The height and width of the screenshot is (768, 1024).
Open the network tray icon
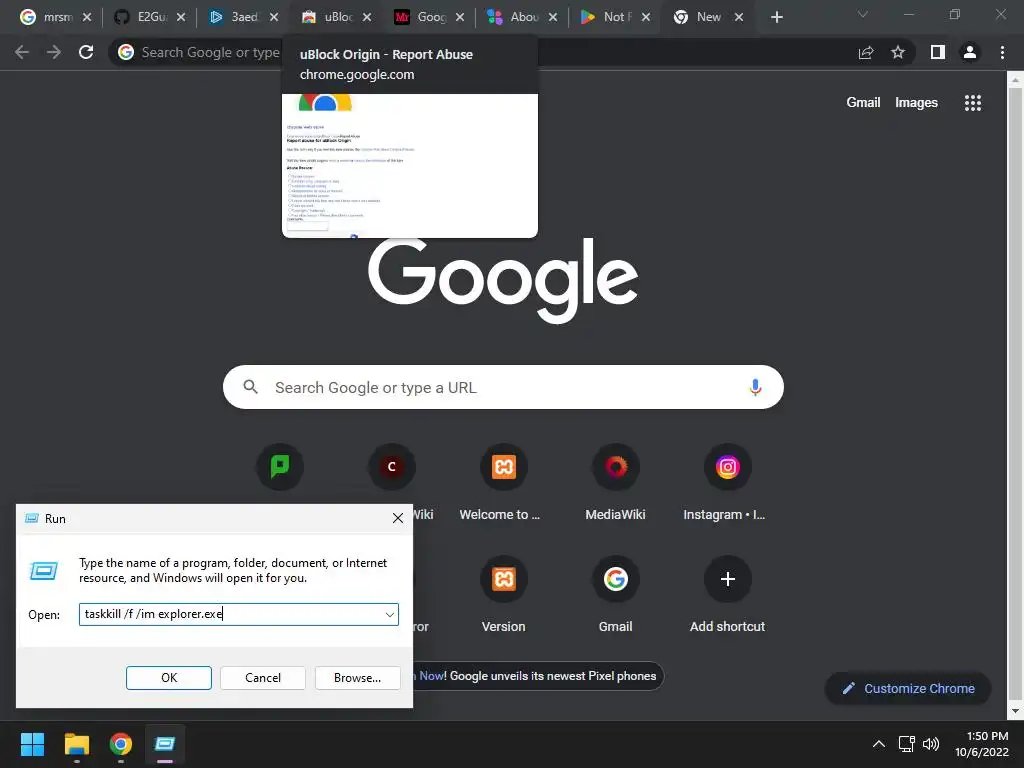click(x=906, y=744)
